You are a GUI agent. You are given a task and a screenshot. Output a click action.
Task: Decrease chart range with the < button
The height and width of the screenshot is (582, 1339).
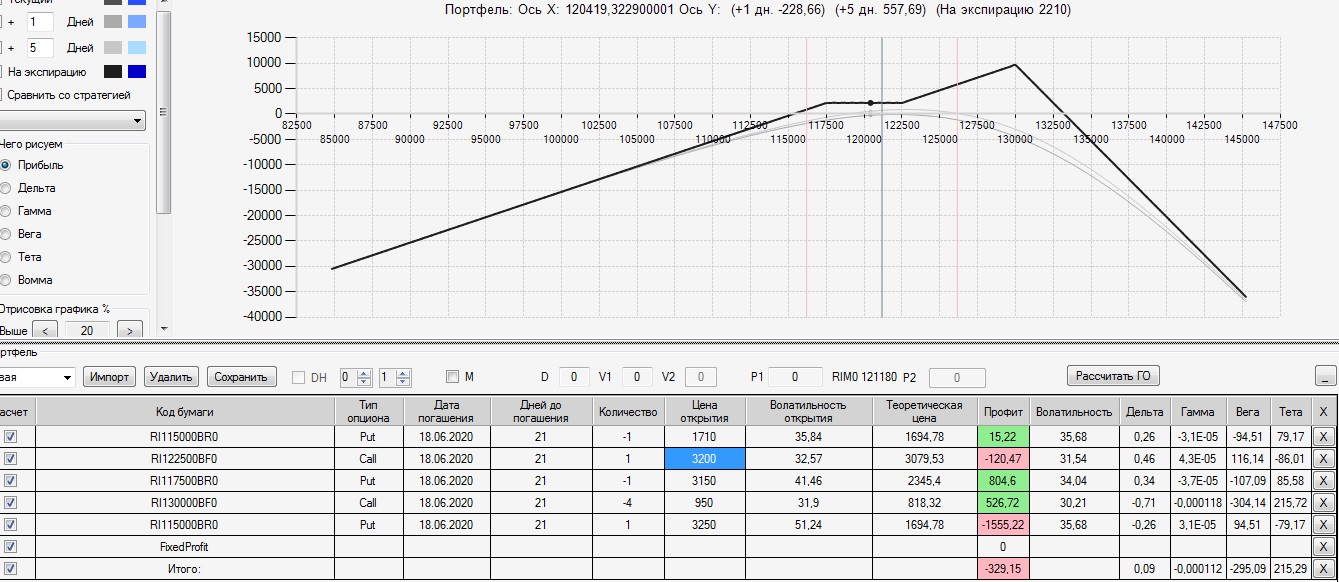tap(44, 330)
